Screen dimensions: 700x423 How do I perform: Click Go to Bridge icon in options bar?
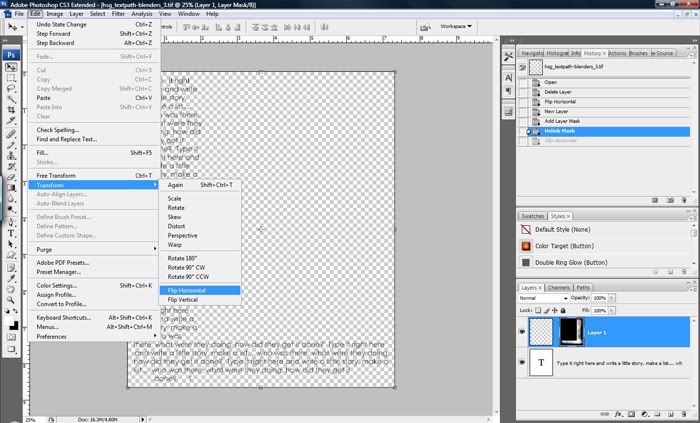point(425,27)
